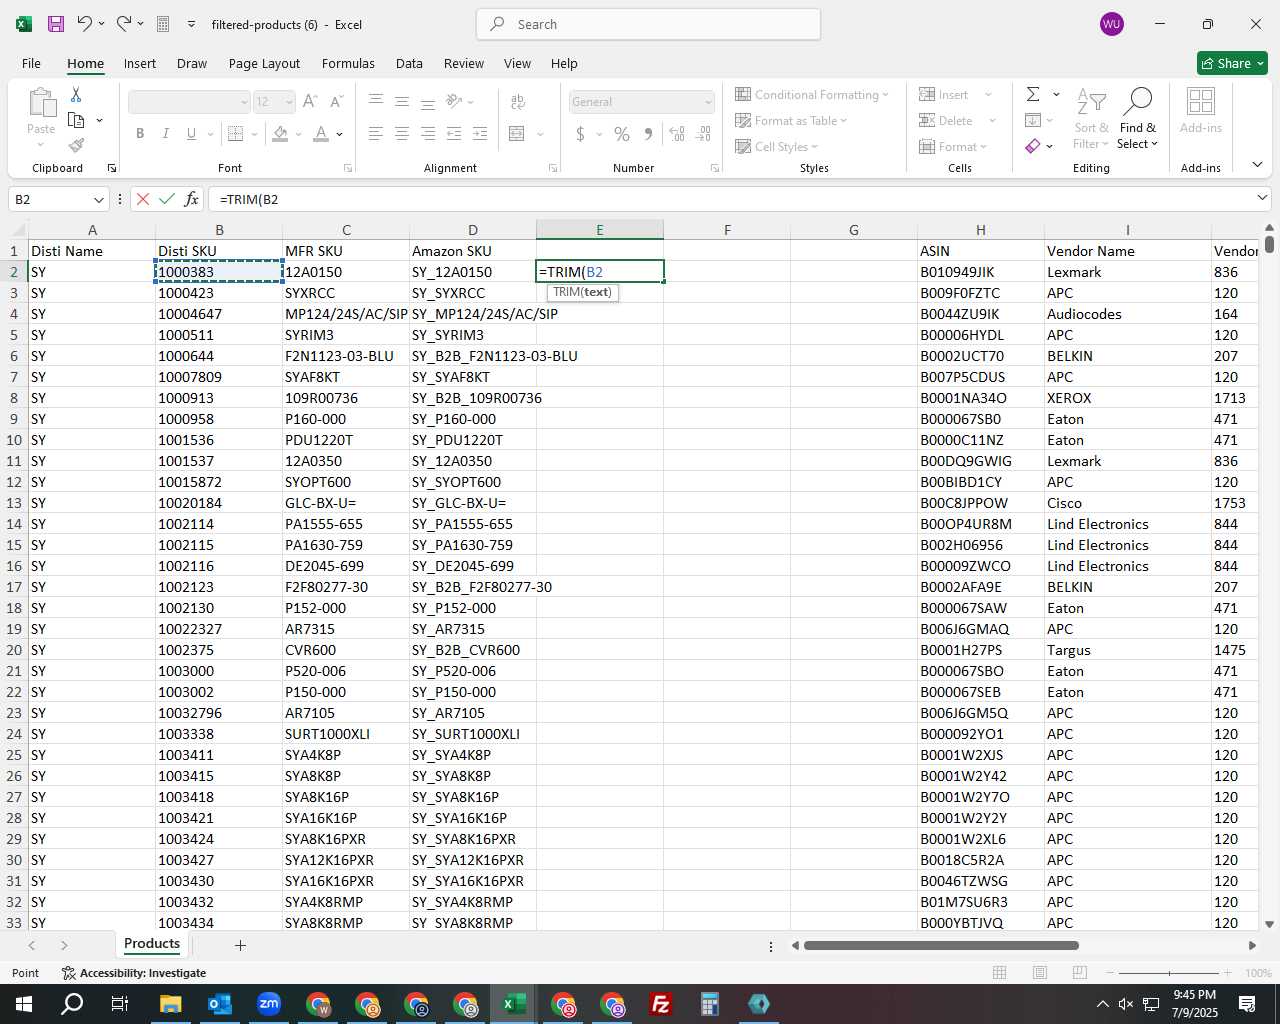Image resolution: width=1280 pixels, height=1024 pixels.
Task: Open the Paste options dropdown arrow
Action: coord(41,146)
